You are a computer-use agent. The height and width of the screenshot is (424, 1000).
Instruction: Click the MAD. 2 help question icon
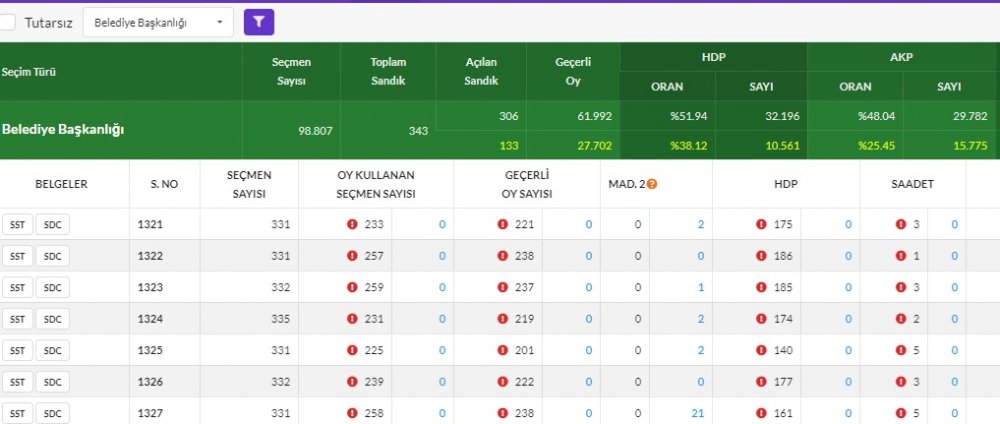click(x=652, y=184)
